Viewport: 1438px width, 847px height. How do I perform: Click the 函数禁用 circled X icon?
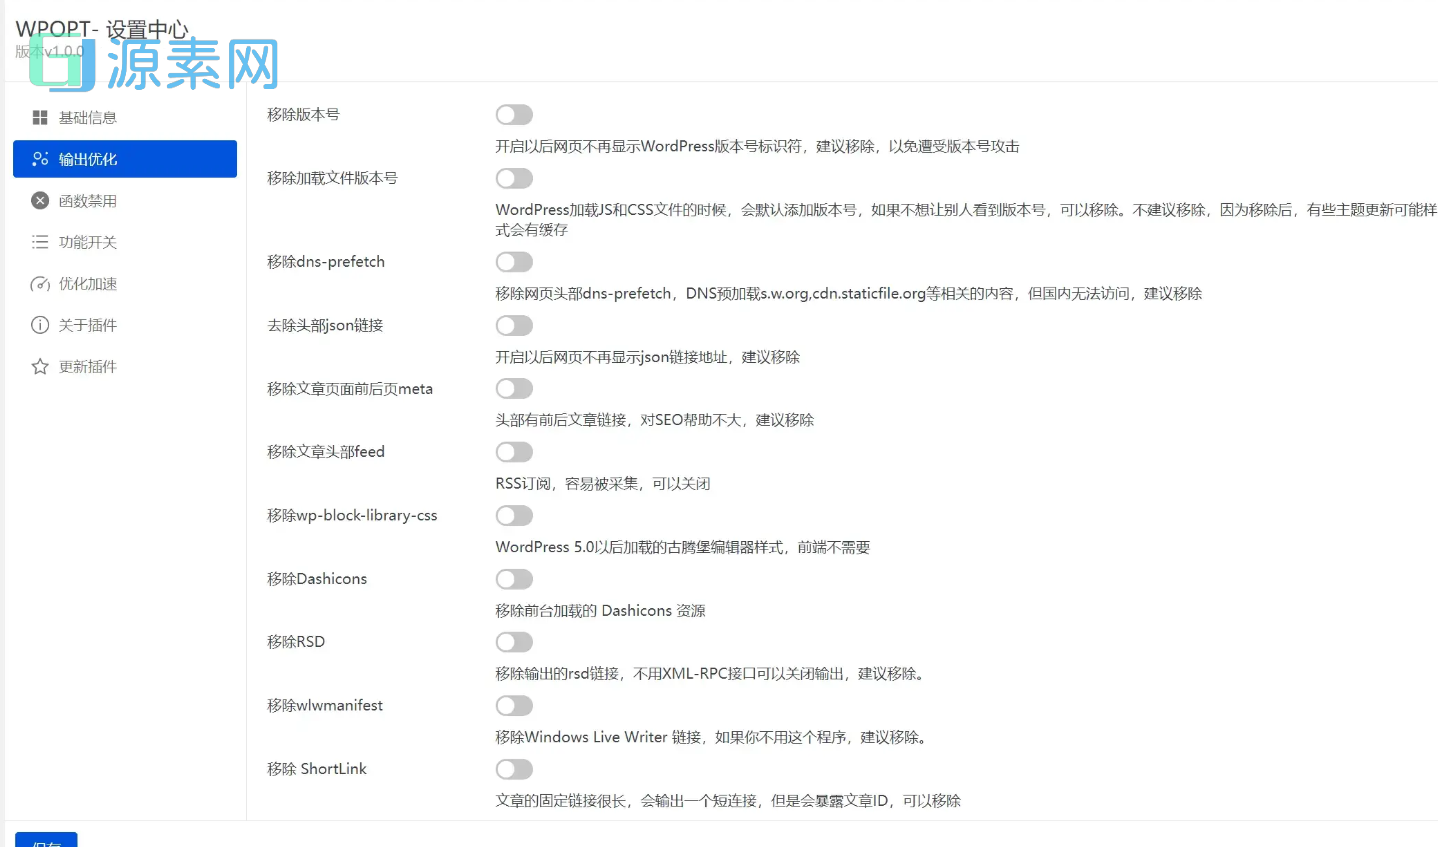coord(38,200)
